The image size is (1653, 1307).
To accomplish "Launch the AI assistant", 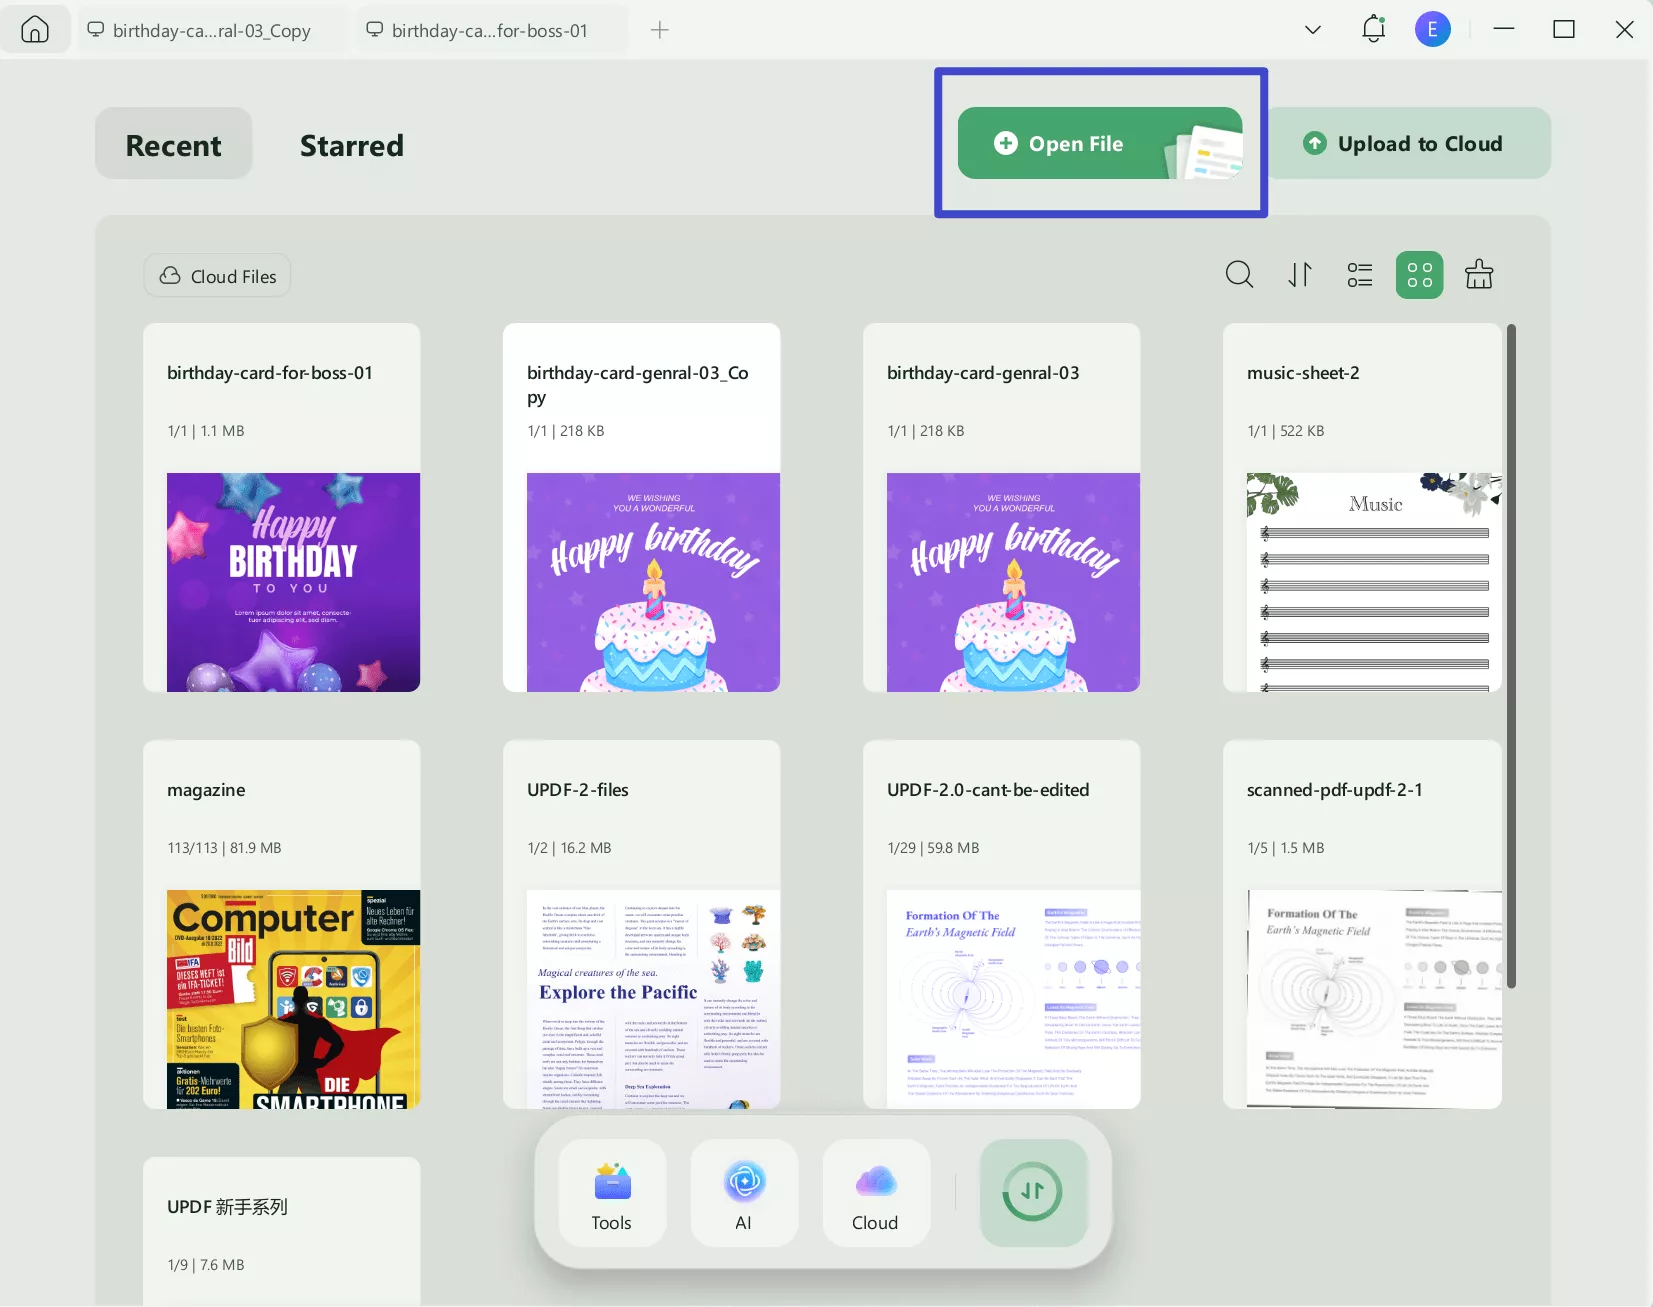I will click(743, 1193).
